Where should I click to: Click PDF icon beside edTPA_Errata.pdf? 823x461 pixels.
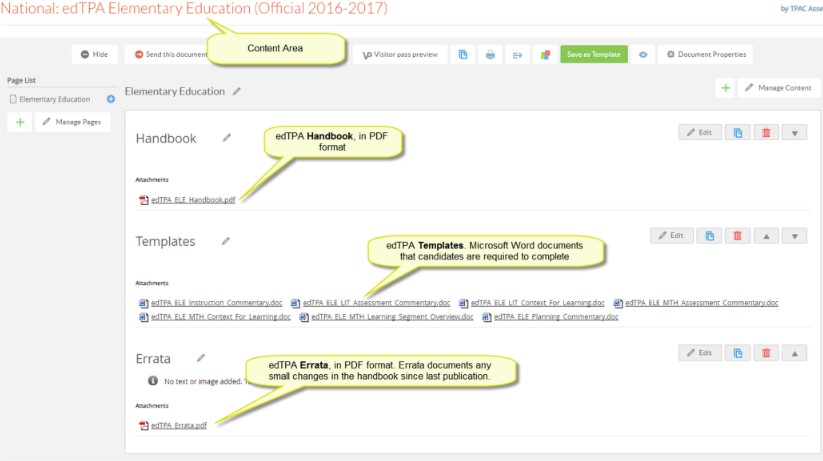coord(144,426)
